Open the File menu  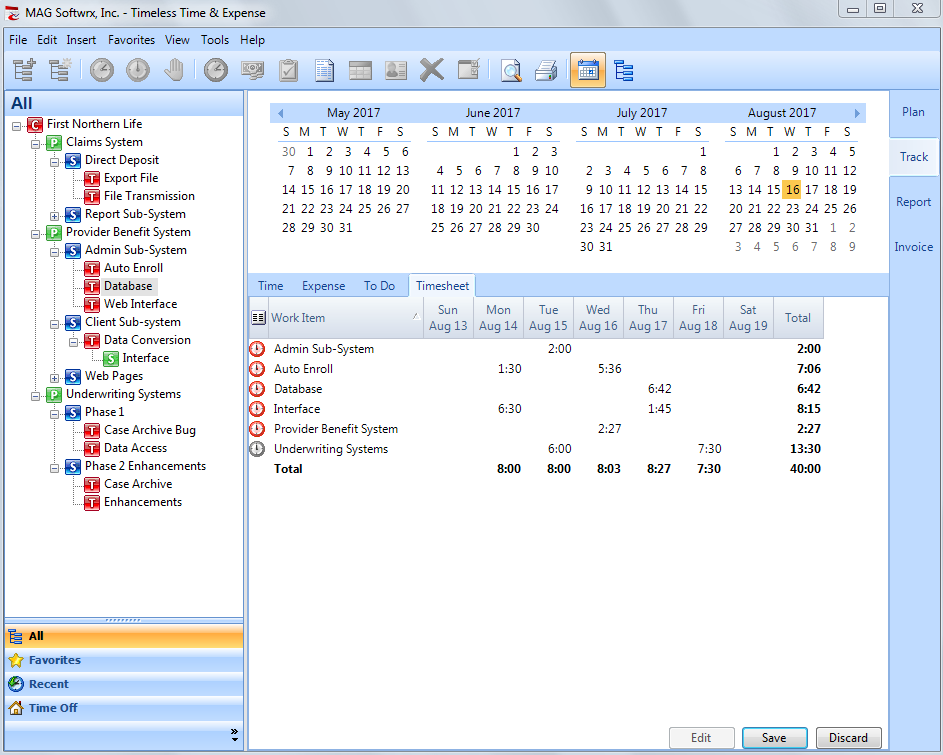18,40
